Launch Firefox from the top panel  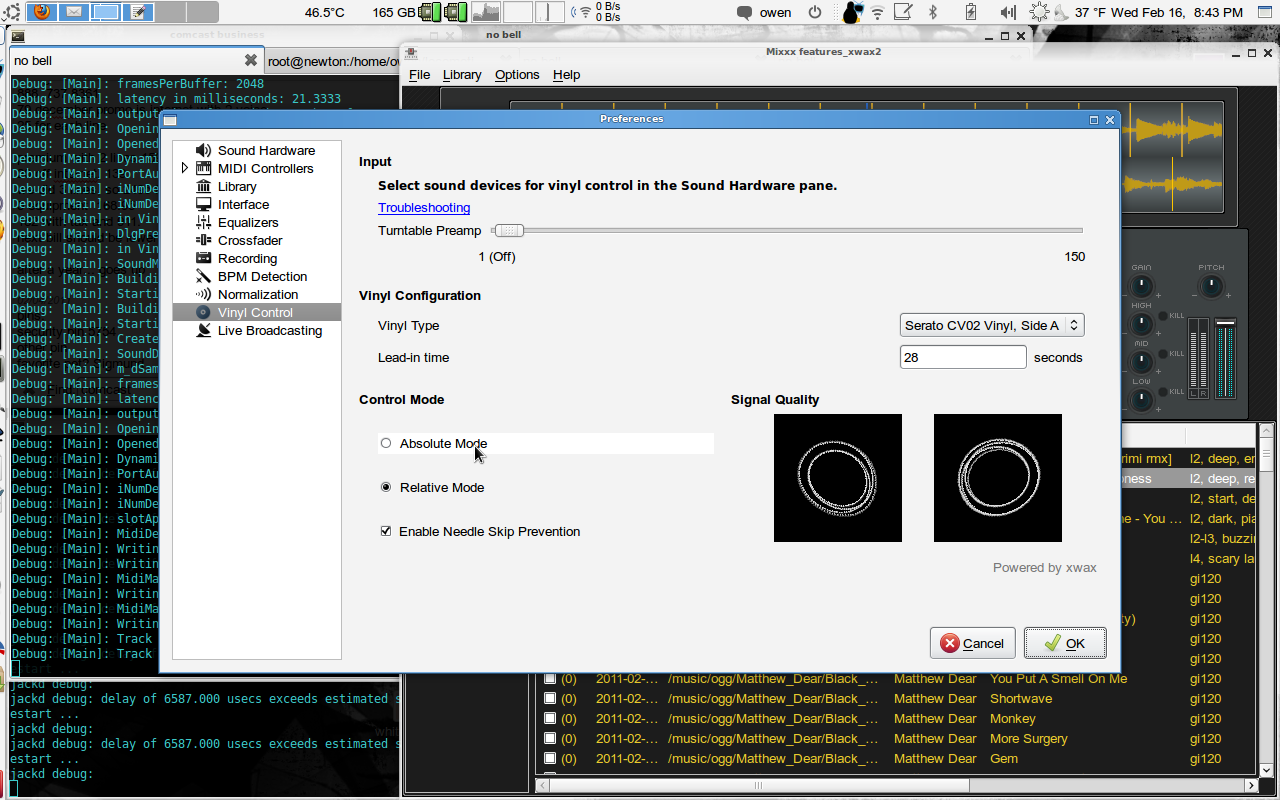coord(42,12)
